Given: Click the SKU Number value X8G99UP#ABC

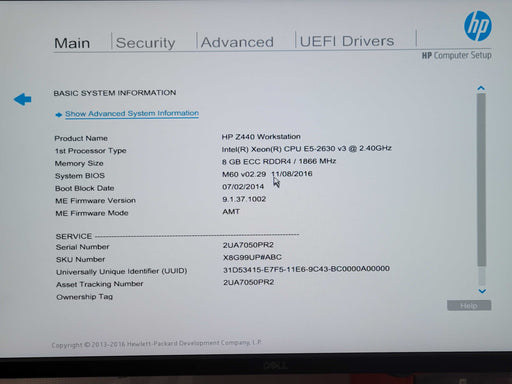Looking at the screenshot, I should [252, 257].
